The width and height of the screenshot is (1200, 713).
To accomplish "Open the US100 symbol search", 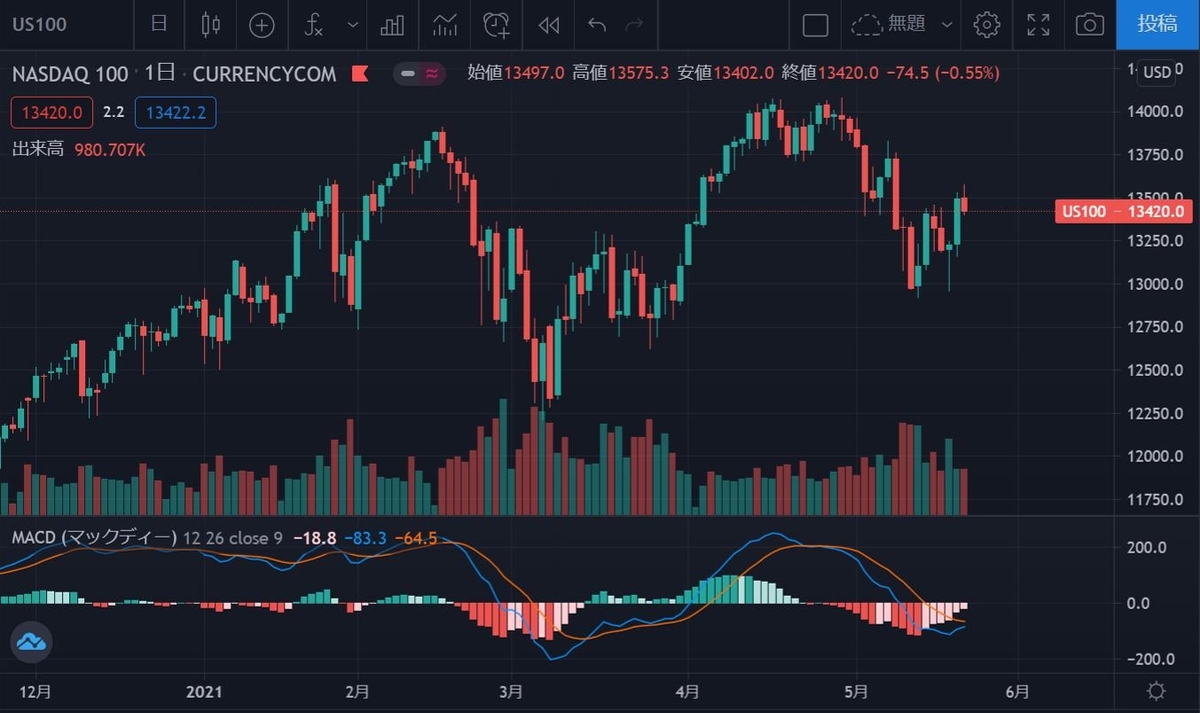I will (40, 24).
